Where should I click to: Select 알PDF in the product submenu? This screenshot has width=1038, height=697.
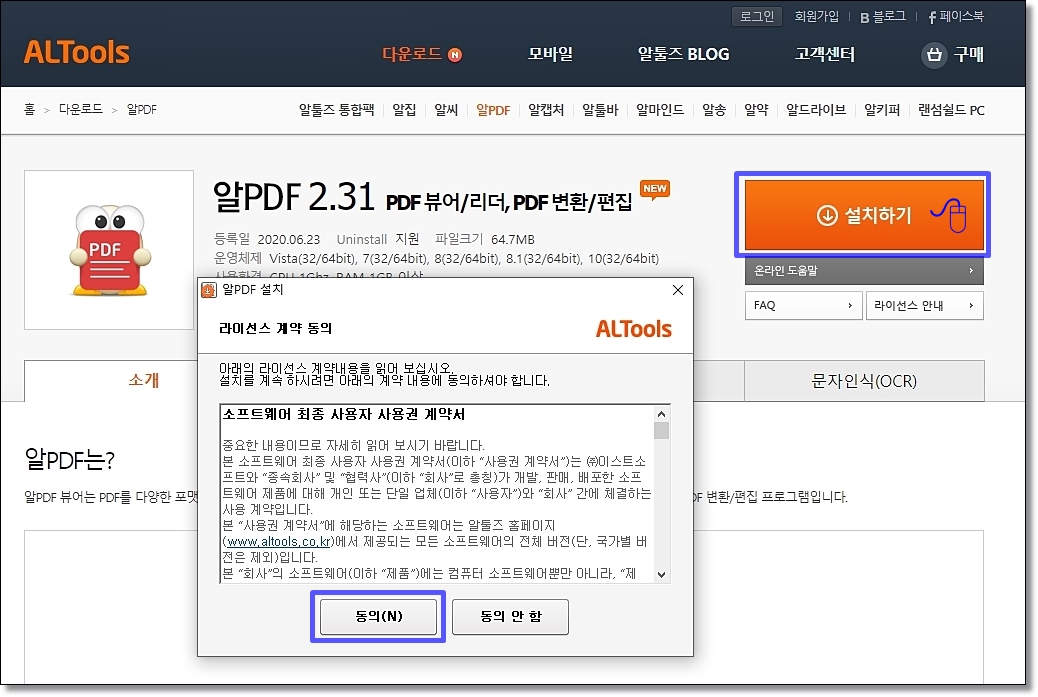[493, 110]
